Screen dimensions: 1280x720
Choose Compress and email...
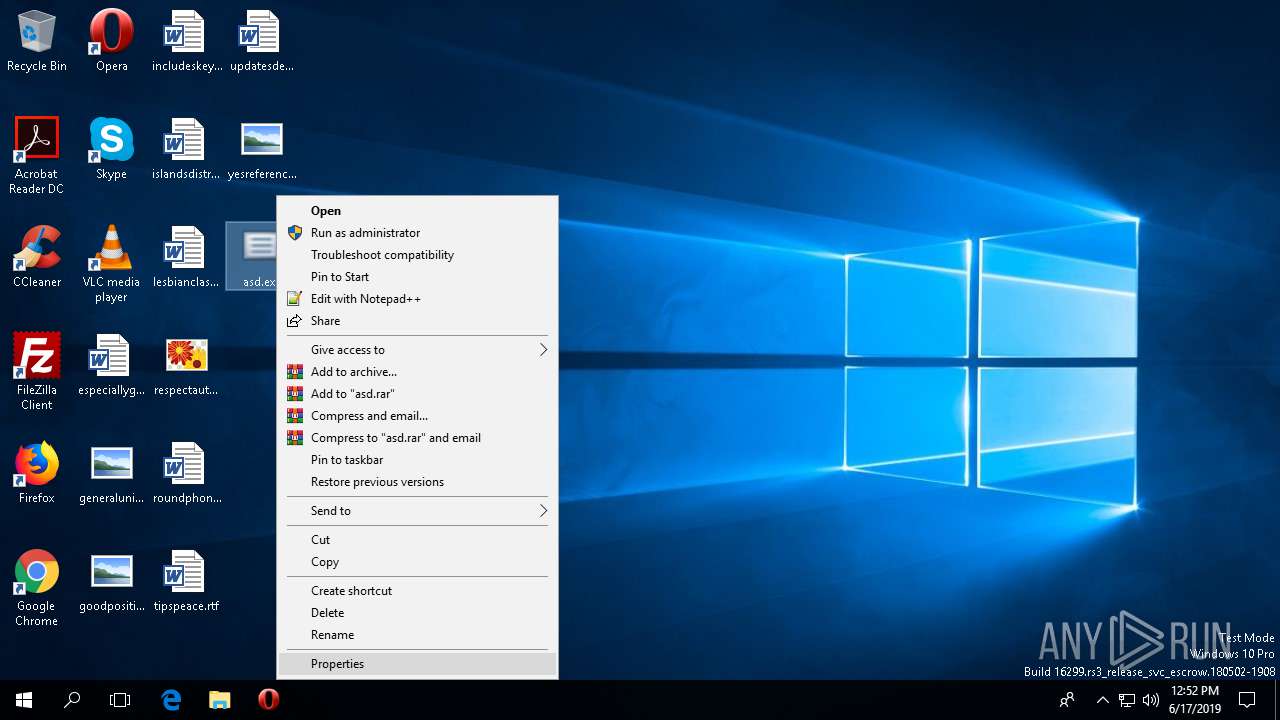coord(417,416)
